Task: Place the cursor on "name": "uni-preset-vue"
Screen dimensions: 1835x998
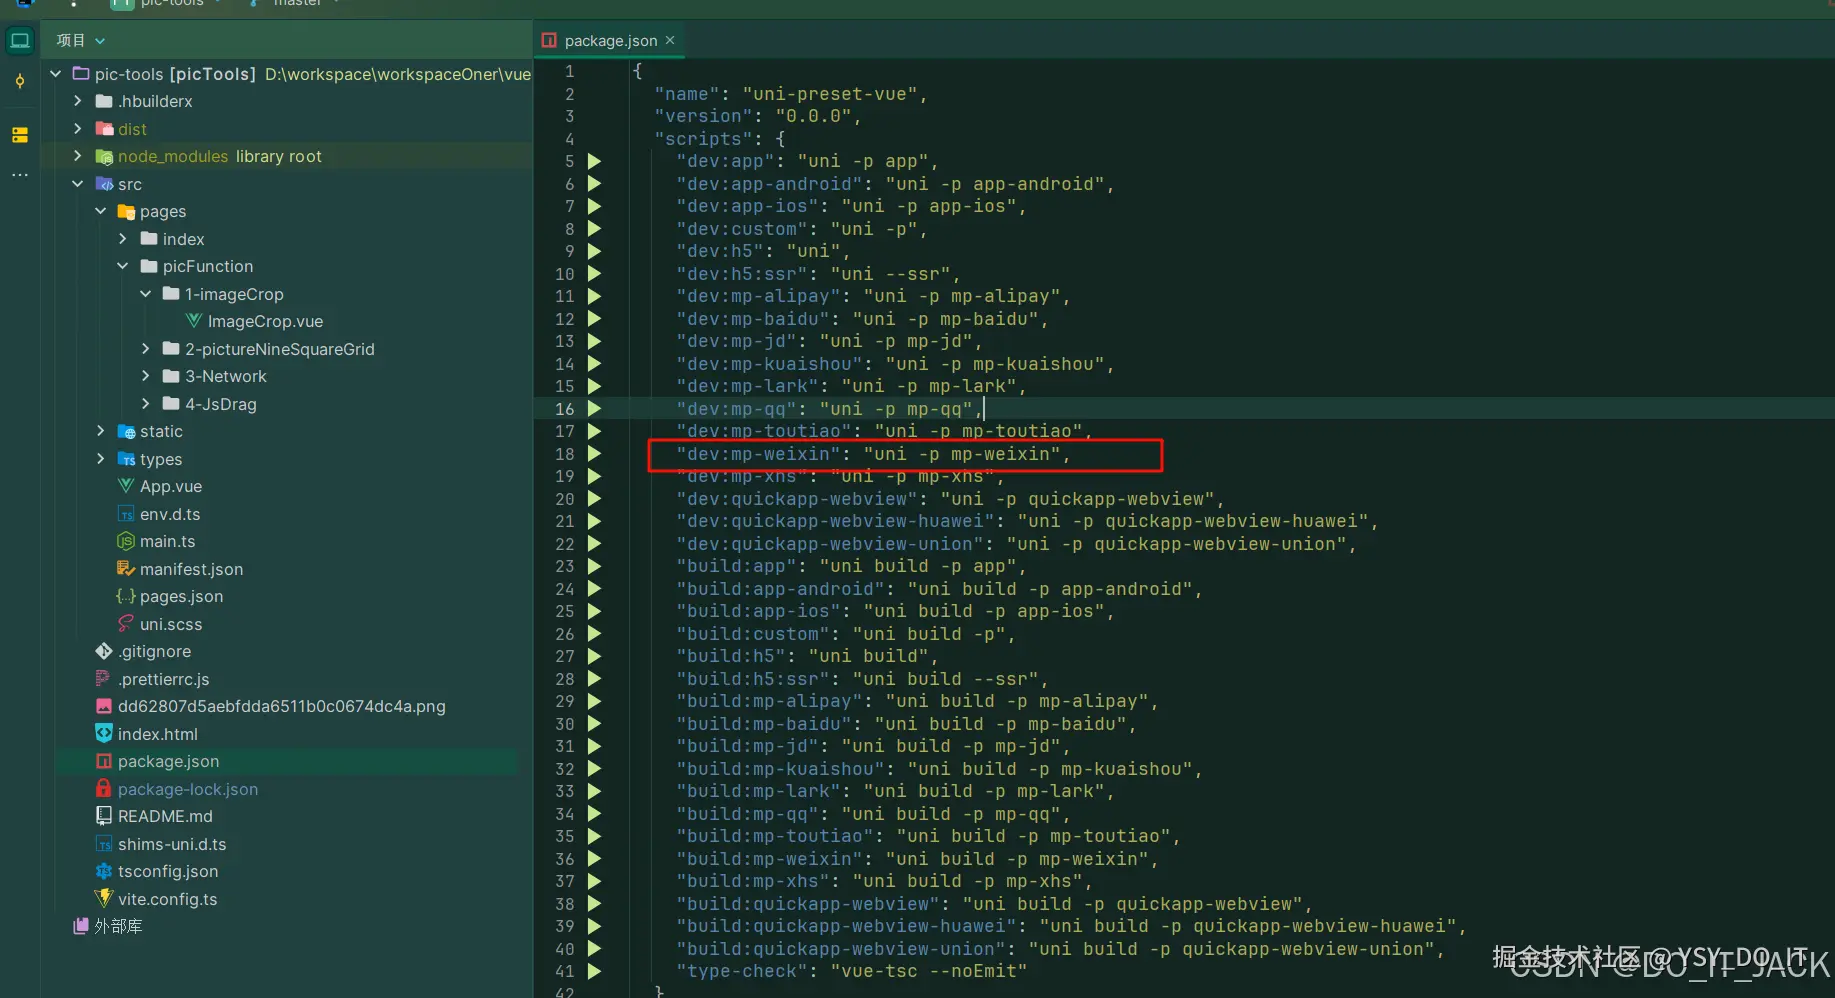Action: point(791,94)
